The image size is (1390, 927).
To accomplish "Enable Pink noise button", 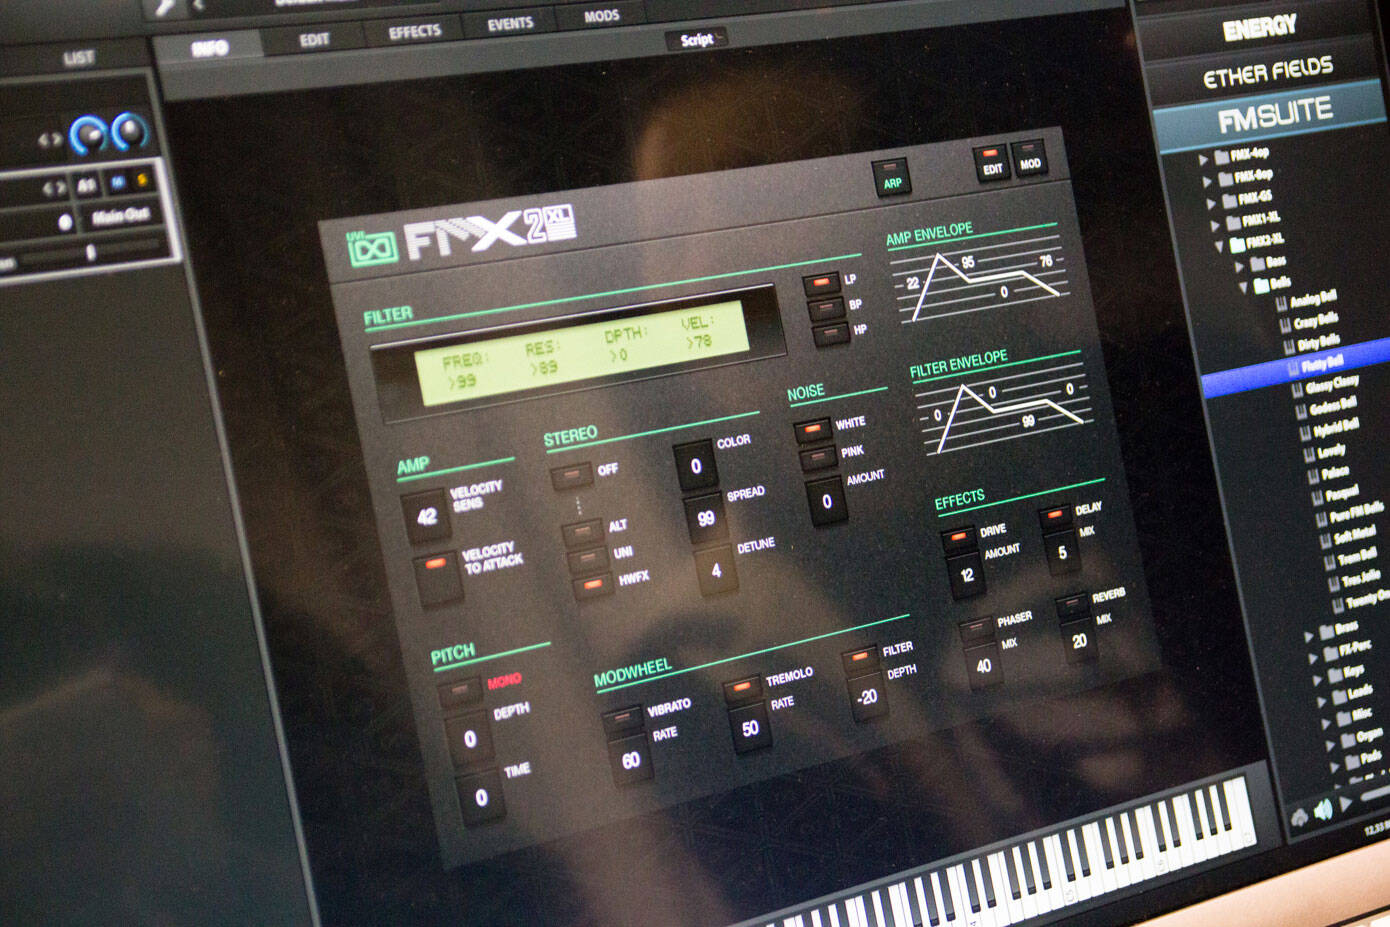I will [818, 458].
